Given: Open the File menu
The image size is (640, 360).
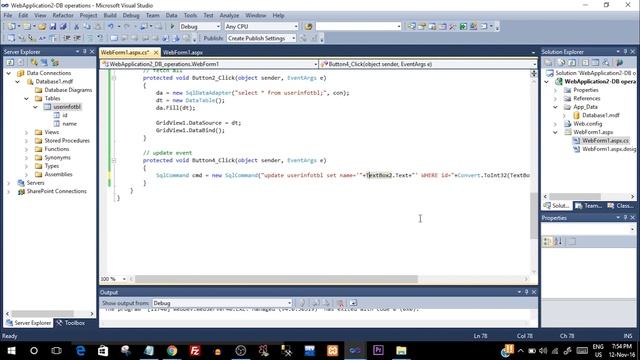Looking at the screenshot, I should [x=8, y=16].
